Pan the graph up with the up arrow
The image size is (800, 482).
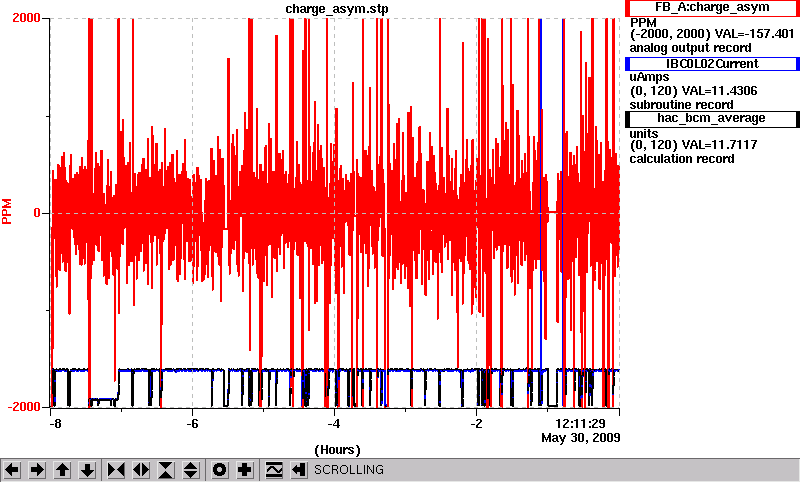63,470
